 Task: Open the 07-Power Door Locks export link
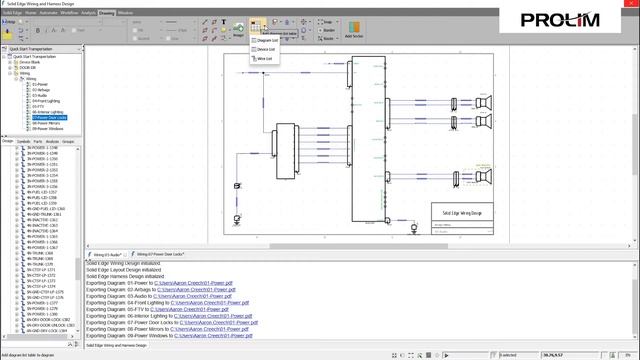tap(219, 322)
